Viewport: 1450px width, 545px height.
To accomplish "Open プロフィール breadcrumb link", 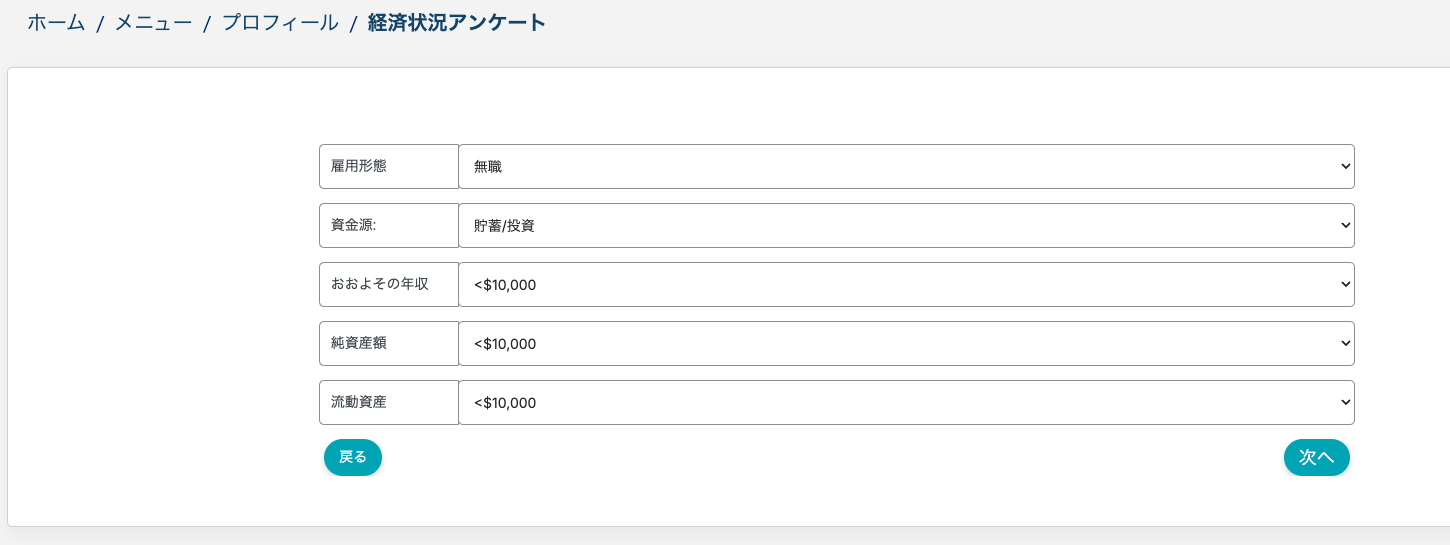I will (x=280, y=23).
